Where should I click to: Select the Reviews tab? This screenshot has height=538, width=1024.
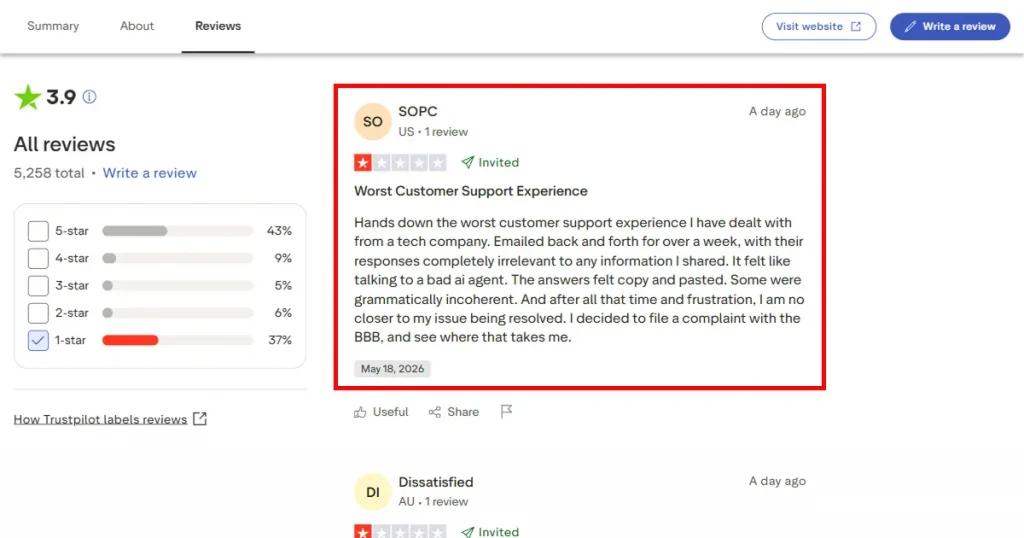click(218, 26)
